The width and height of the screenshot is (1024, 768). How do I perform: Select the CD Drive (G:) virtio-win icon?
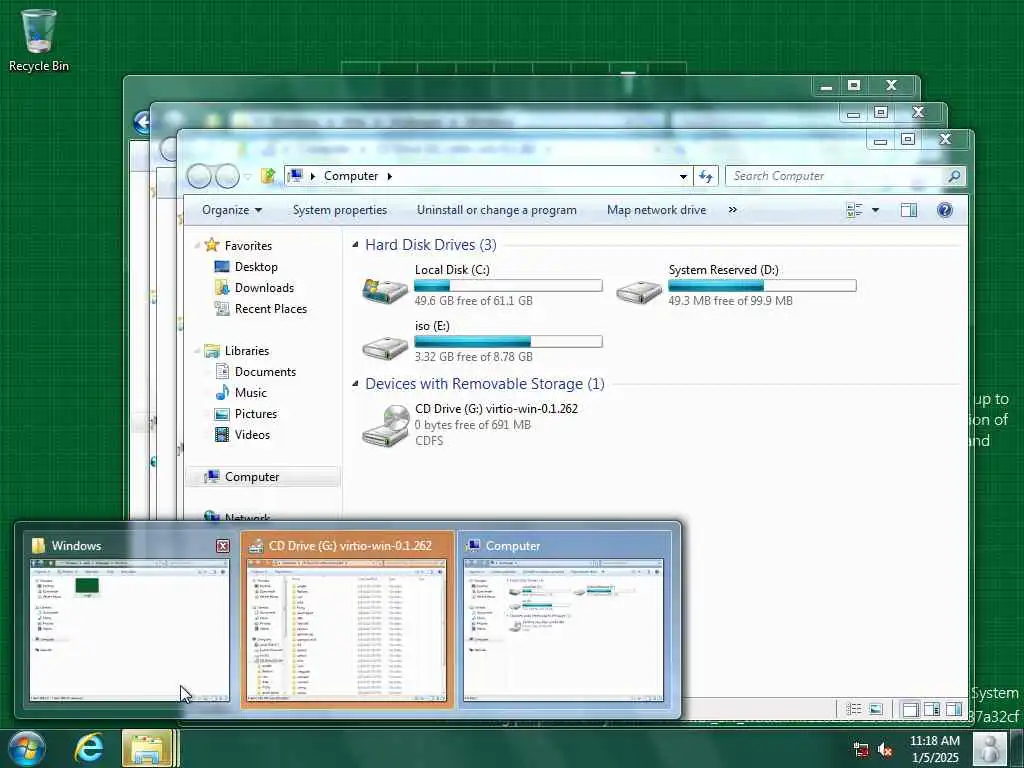point(386,426)
